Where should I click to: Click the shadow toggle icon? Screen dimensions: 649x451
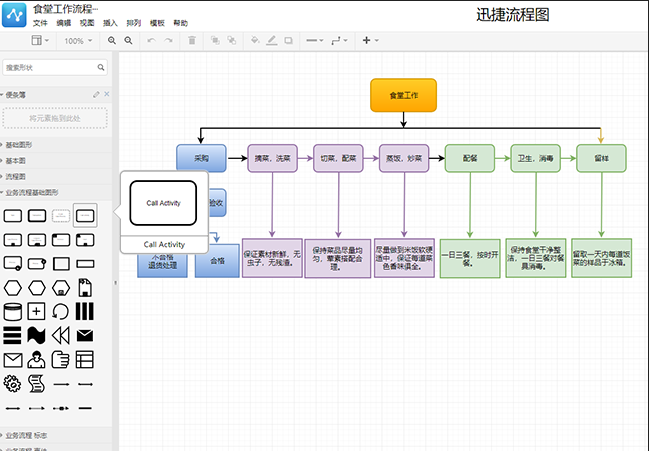pos(288,41)
